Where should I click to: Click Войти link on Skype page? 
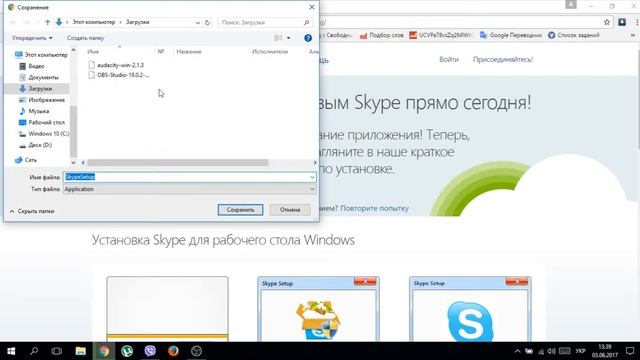pyautogui.click(x=449, y=60)
